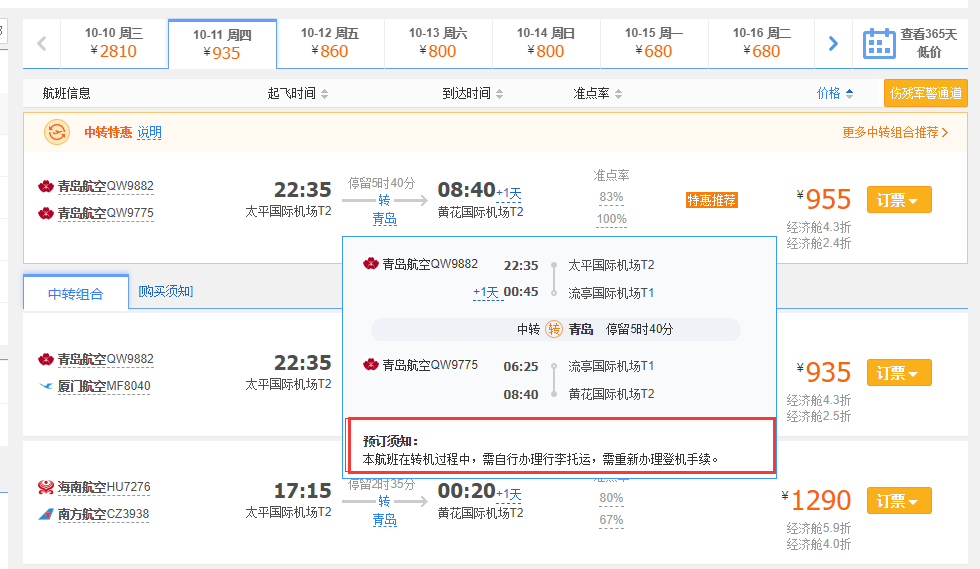Image resolution: width=980 pixels, height=569 pixels.
Task: Click Hainan Airlines logo beside HU7276
Action: pyautogui.click(x=46, y=487)
